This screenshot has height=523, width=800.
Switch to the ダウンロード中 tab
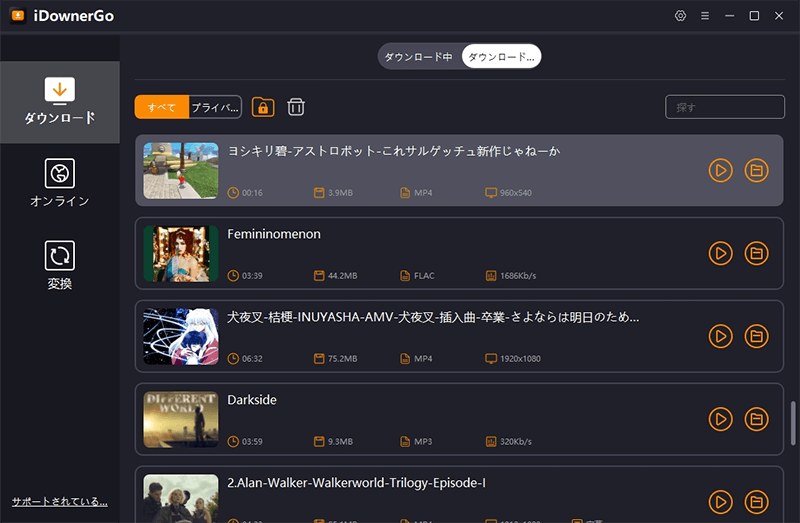[419, 57]
